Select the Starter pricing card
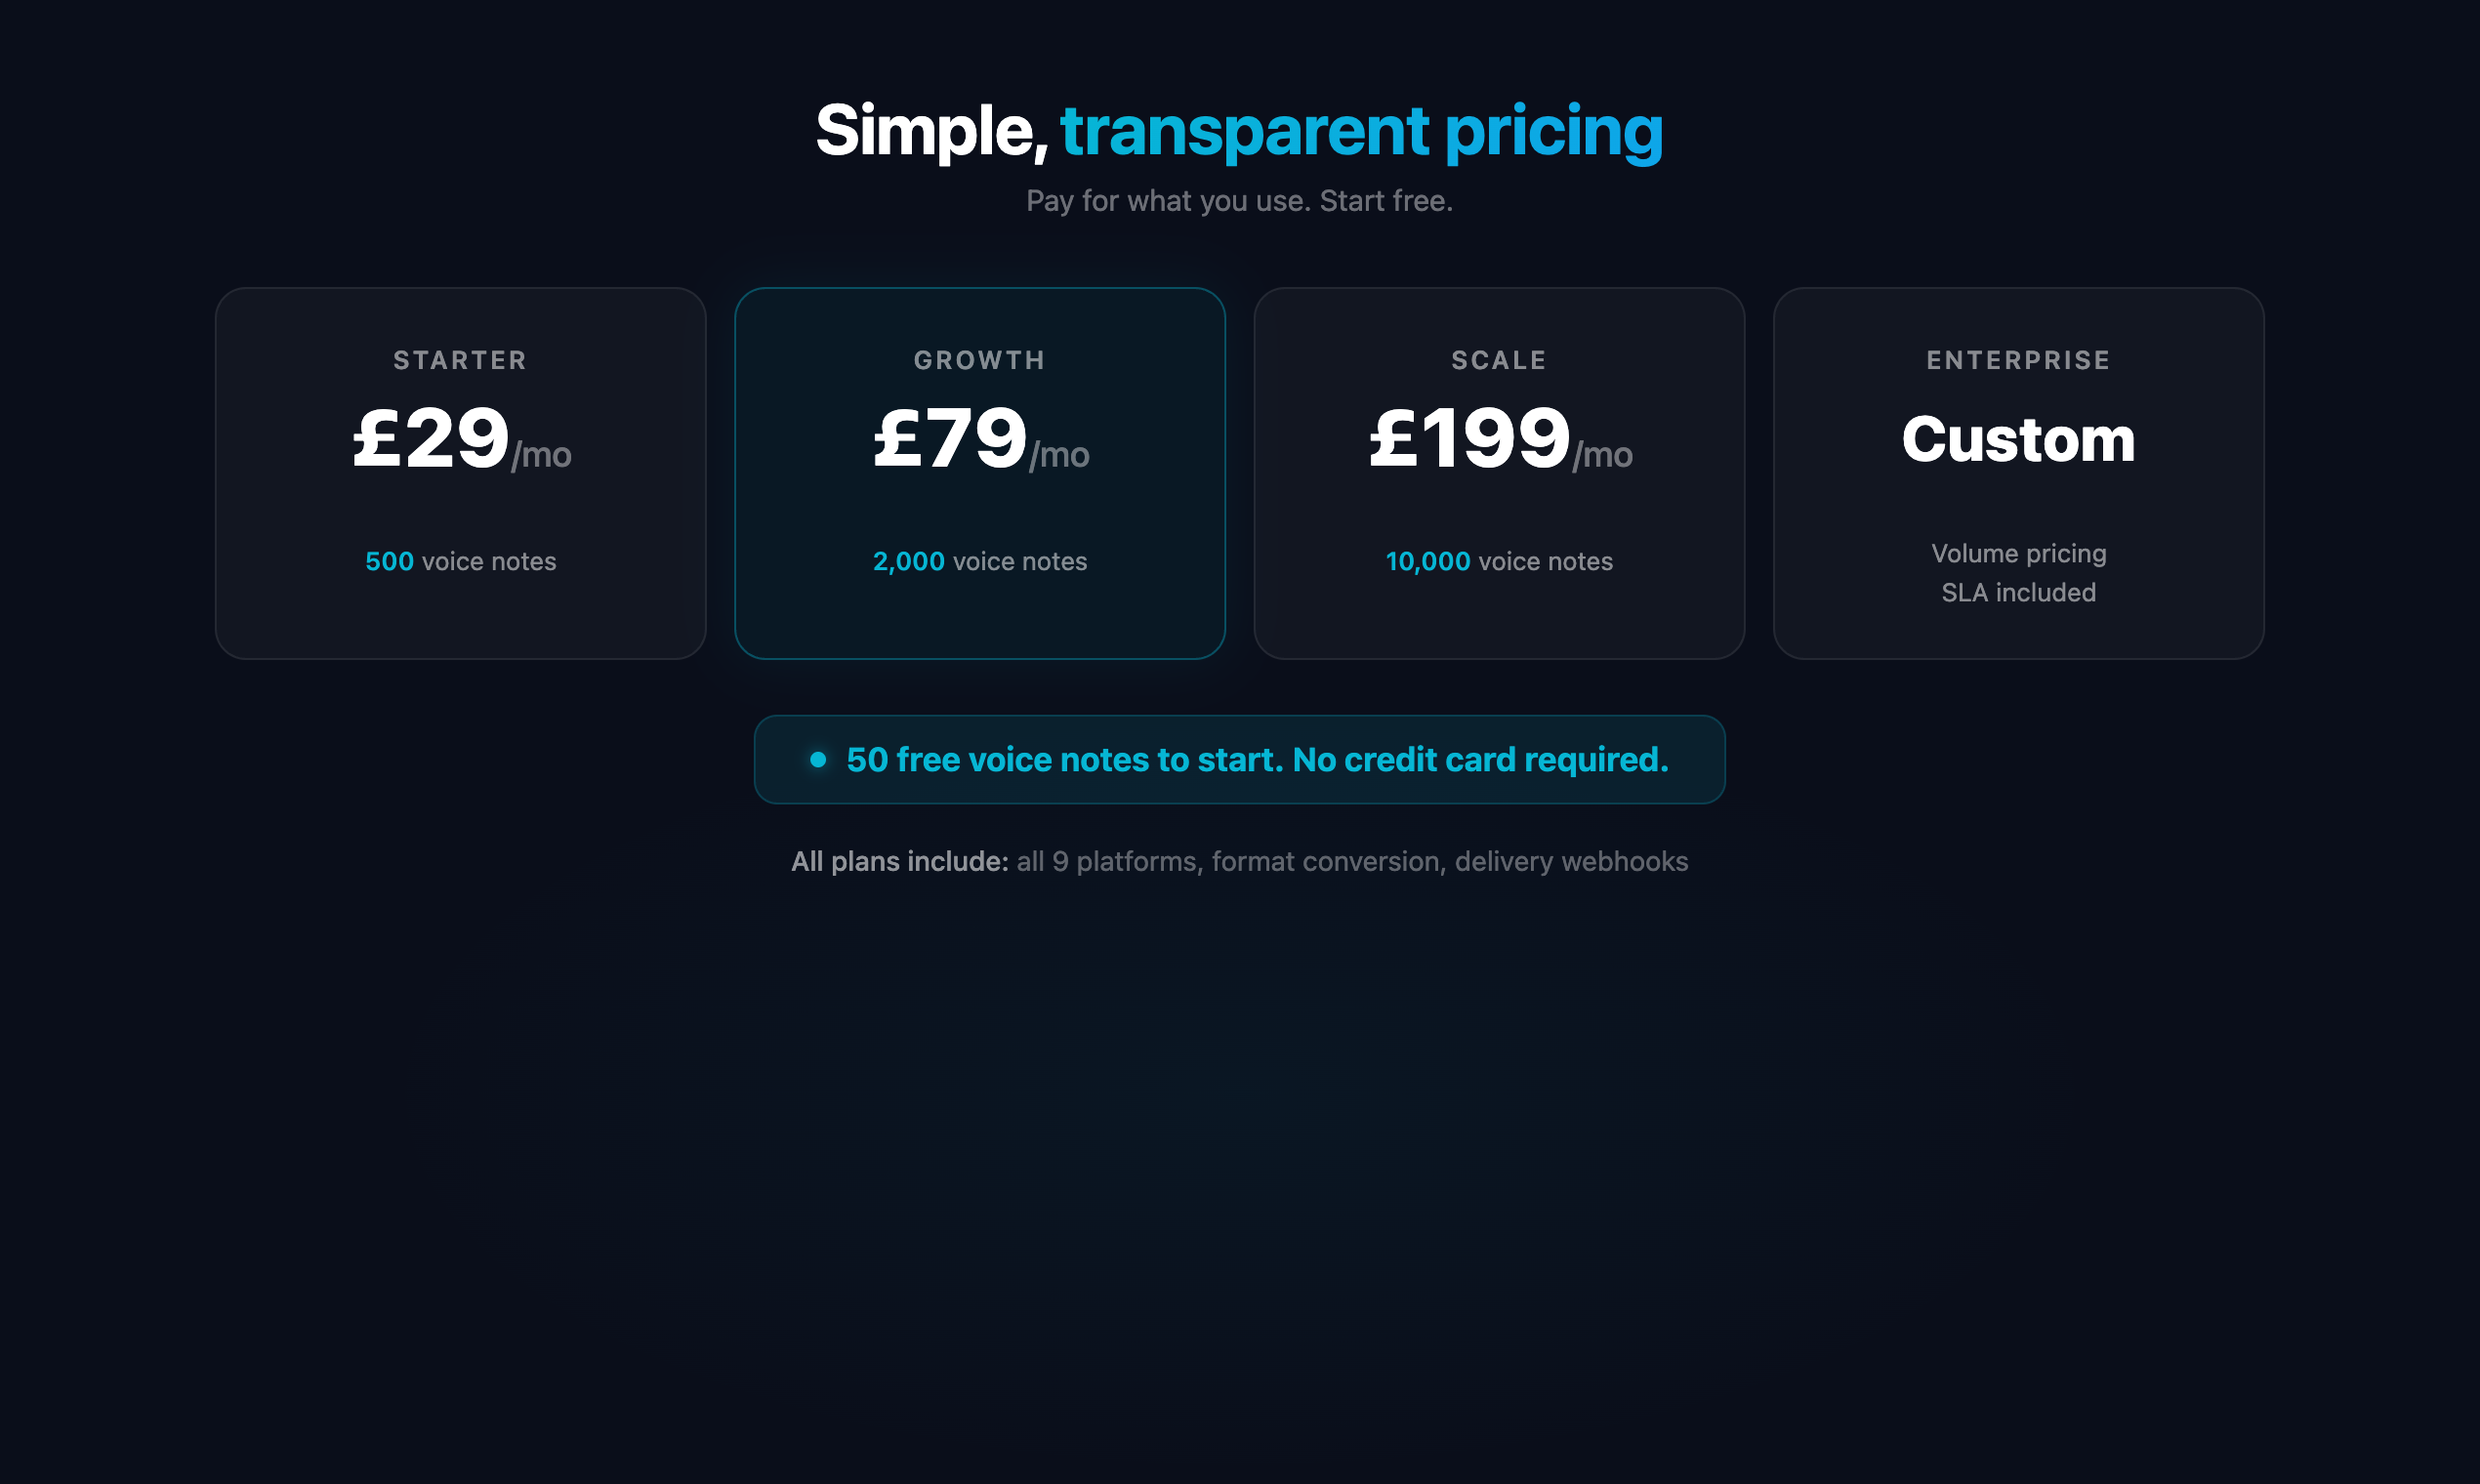Viewport: 2480px width, 1484px height. (x=459, y=473)
